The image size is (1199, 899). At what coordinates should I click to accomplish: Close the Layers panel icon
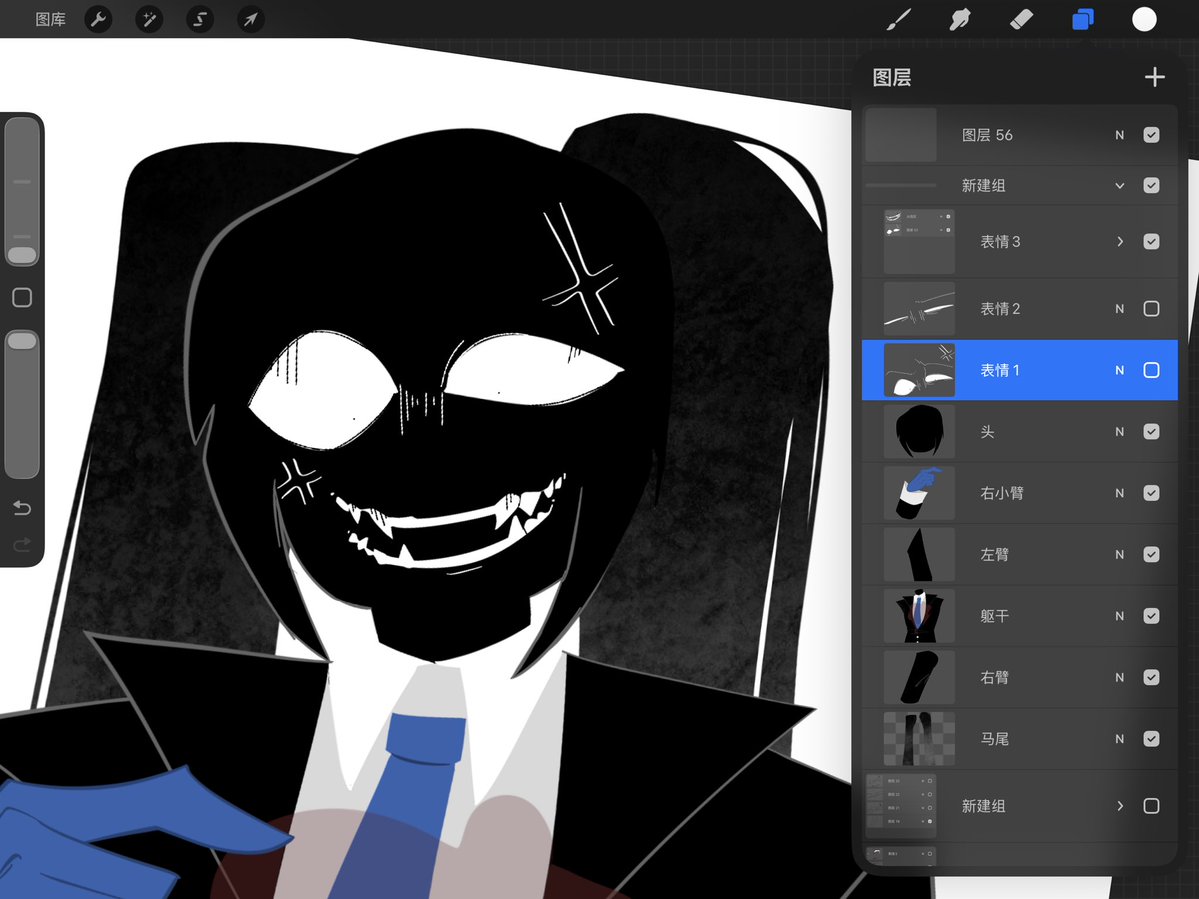click(1083, 19)
